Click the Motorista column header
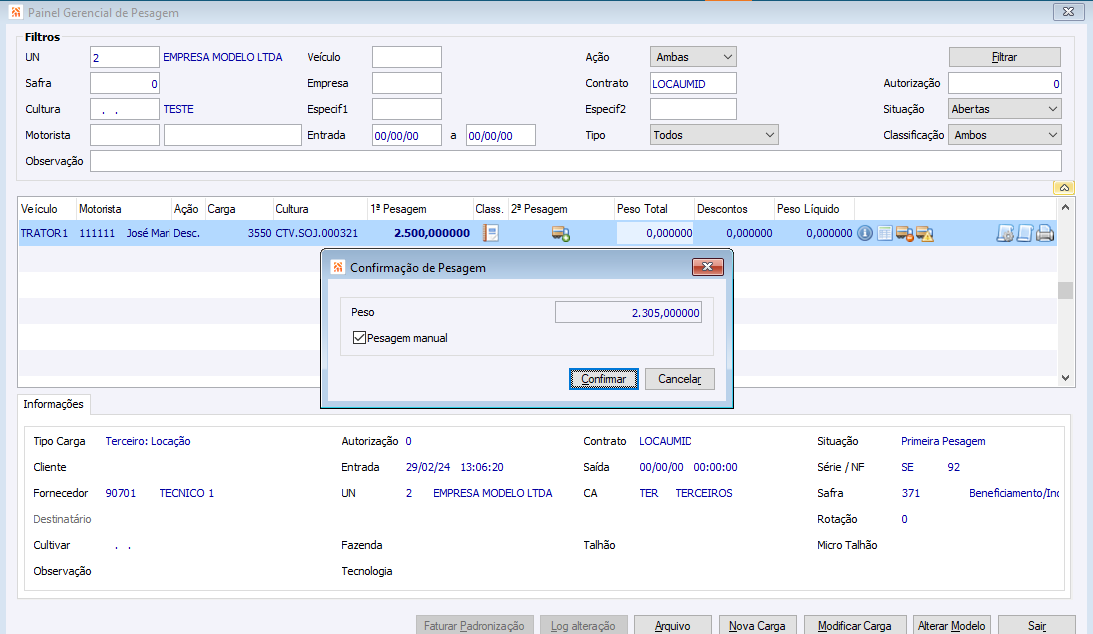The width and height of the screenshot is (1093, 634). pos(123,209)
